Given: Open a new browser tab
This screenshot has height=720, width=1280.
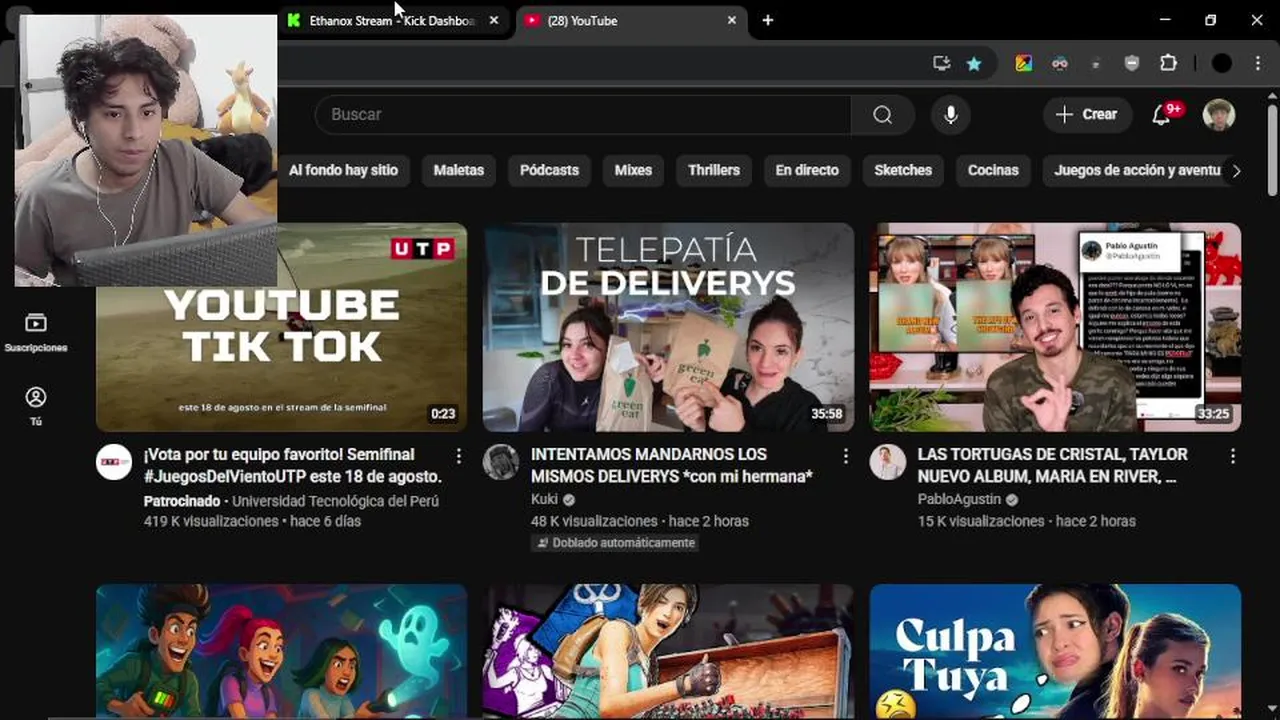Looking at the screenshot, I should click(767, 20).
